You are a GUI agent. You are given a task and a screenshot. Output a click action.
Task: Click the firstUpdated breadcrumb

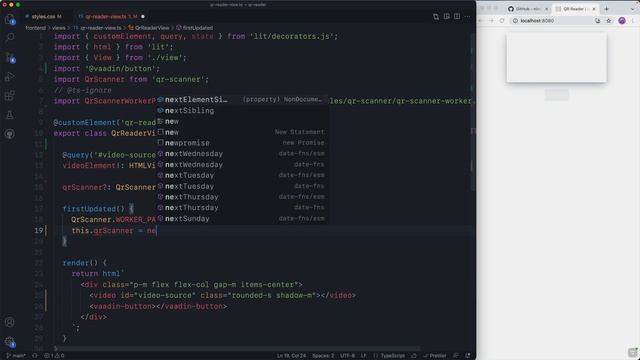(194, 28)
